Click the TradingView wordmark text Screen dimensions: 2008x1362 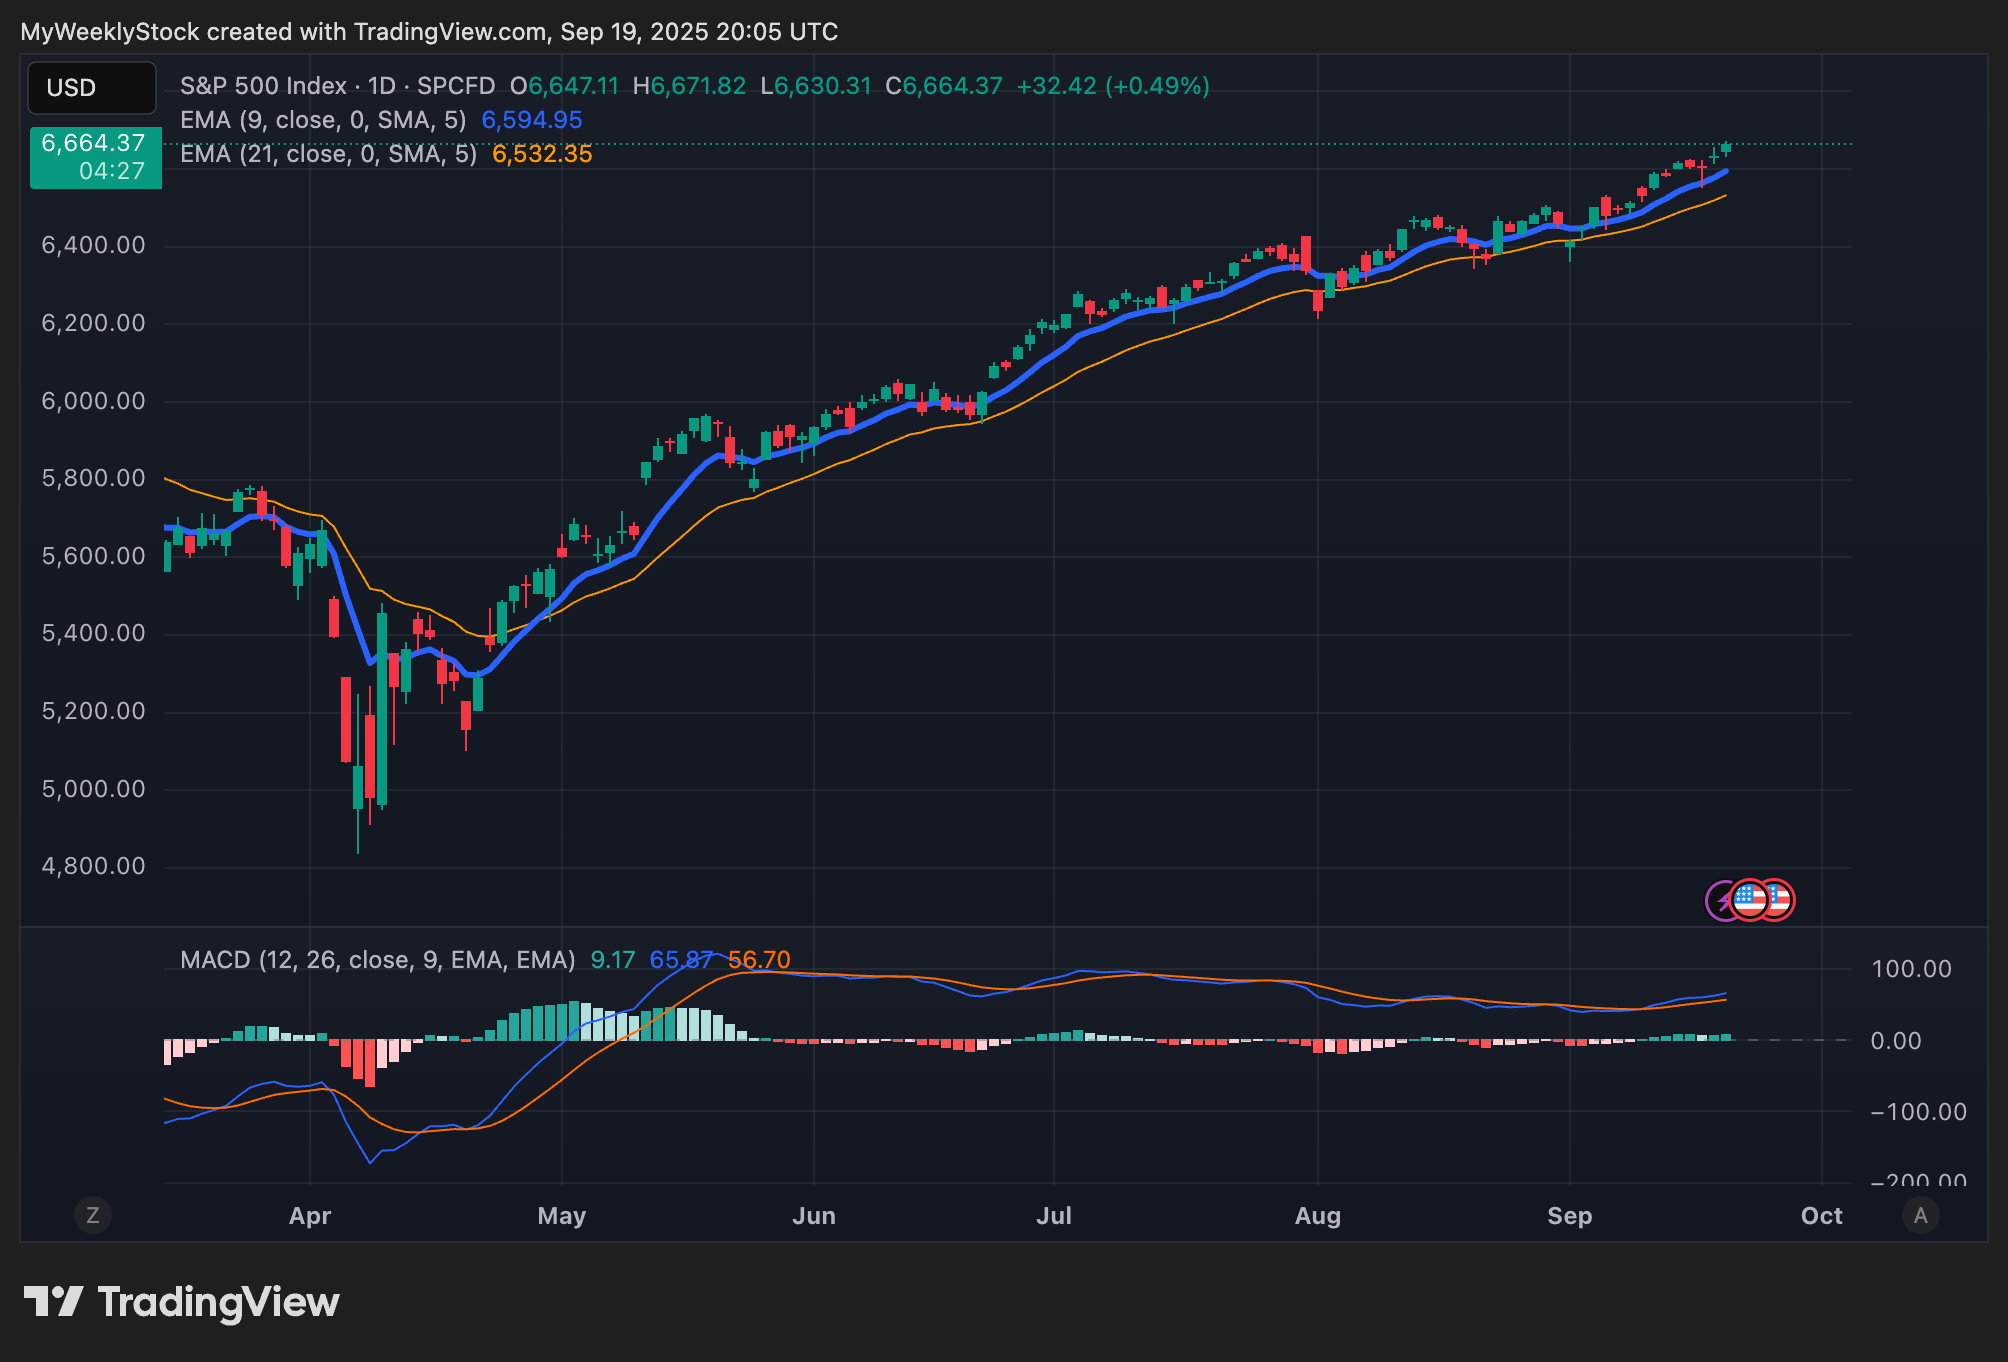click(x=218, y=1302)
